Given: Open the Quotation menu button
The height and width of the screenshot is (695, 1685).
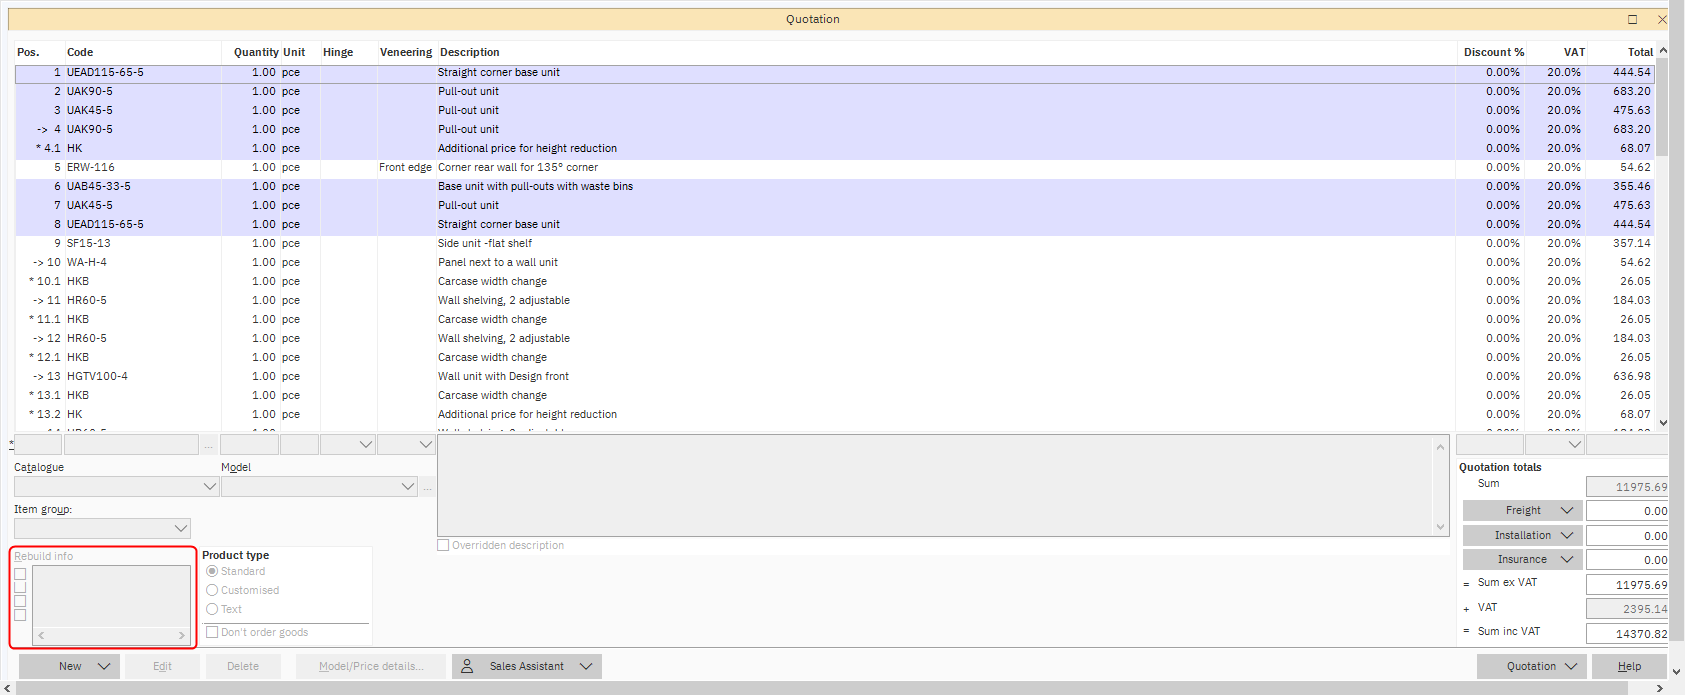Looking at the screenshot, I should tap(1531, 666).
